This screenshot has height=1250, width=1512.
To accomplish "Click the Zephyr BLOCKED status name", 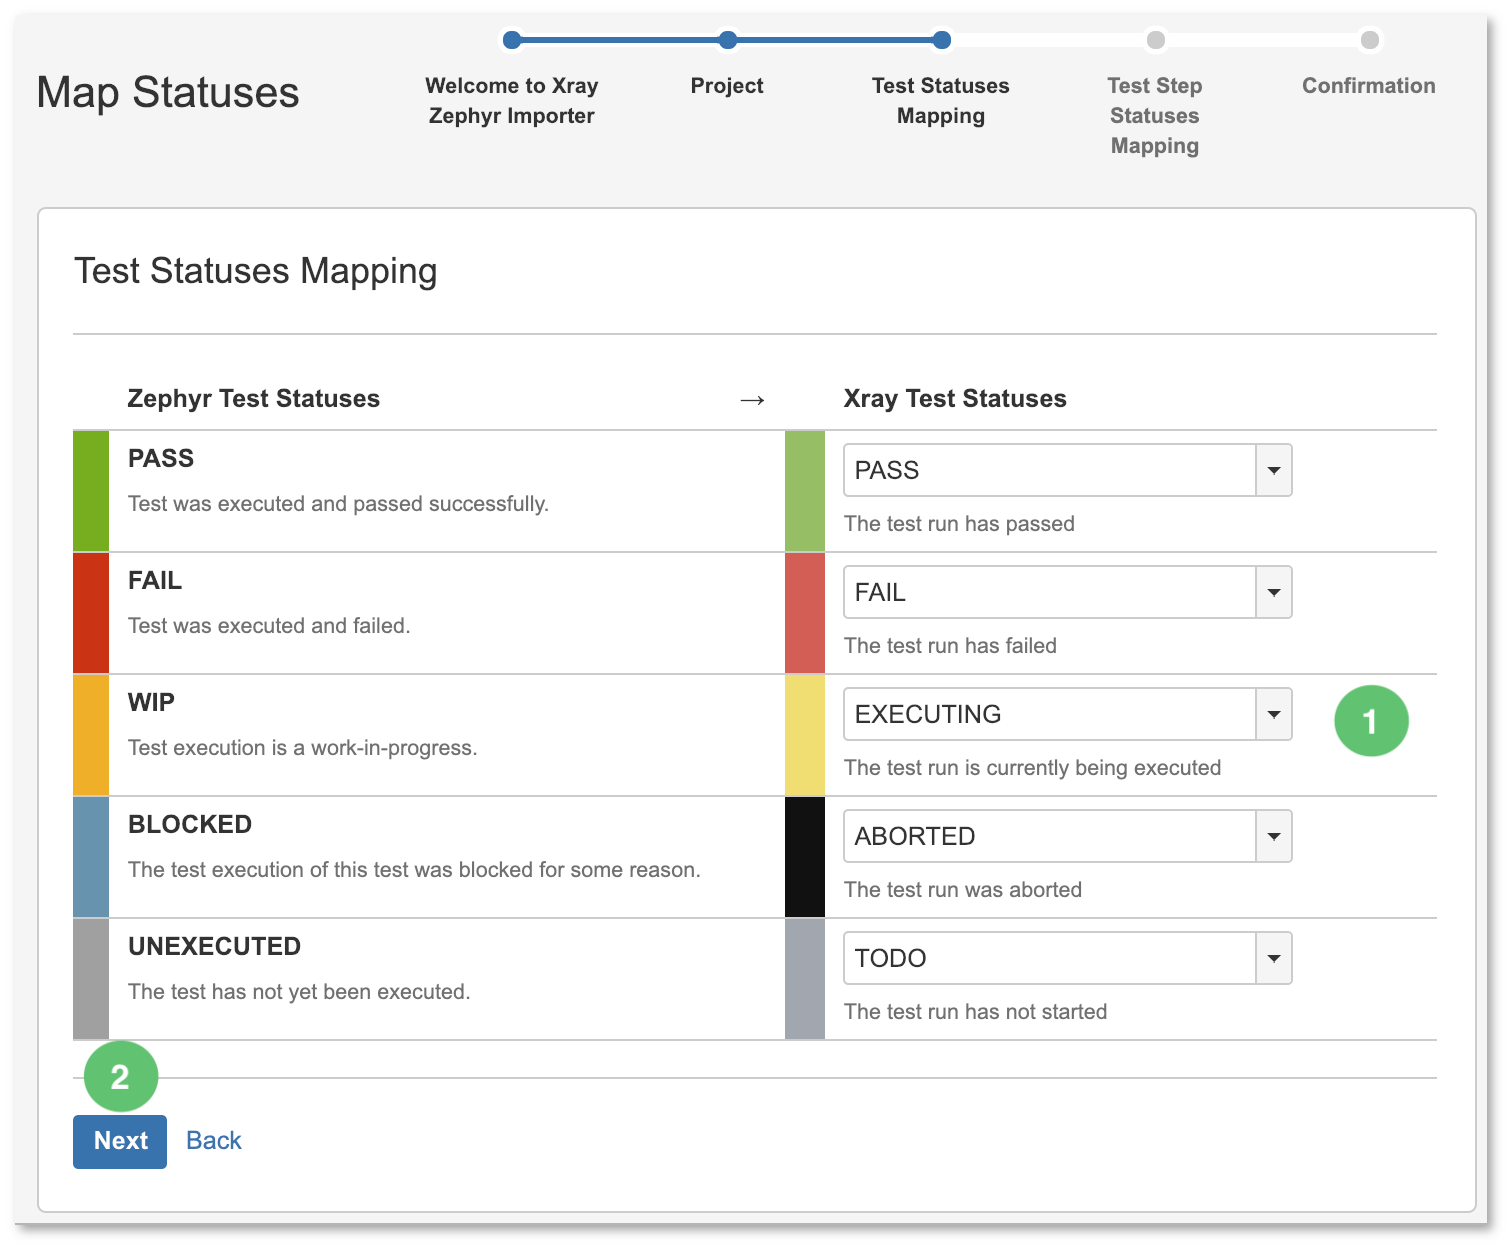I will pyautogui.click(x=190, y=824).
